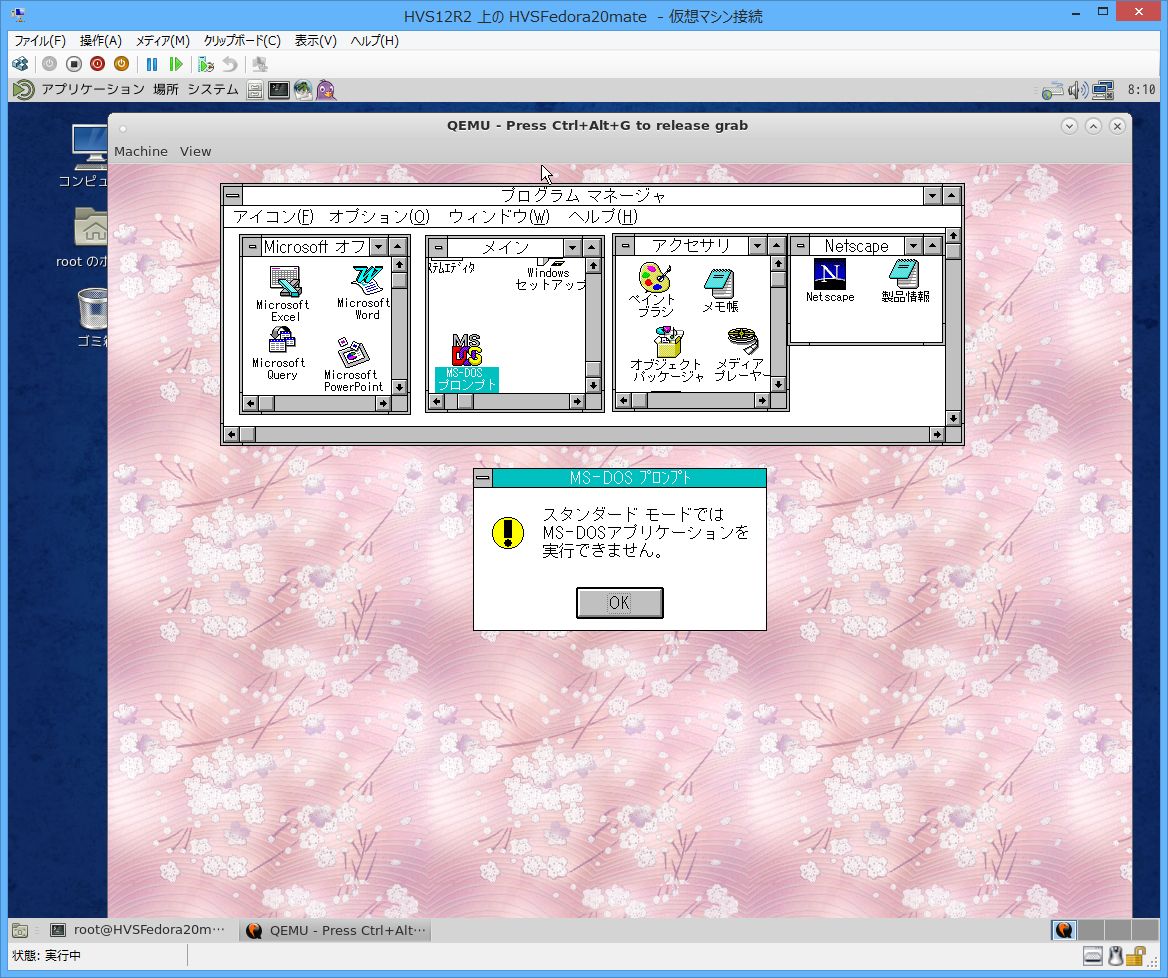Click Microsoft Office group horizontal scroll right arrow
This screenshot has height=978, width=1168.
(x=383, y=403)
